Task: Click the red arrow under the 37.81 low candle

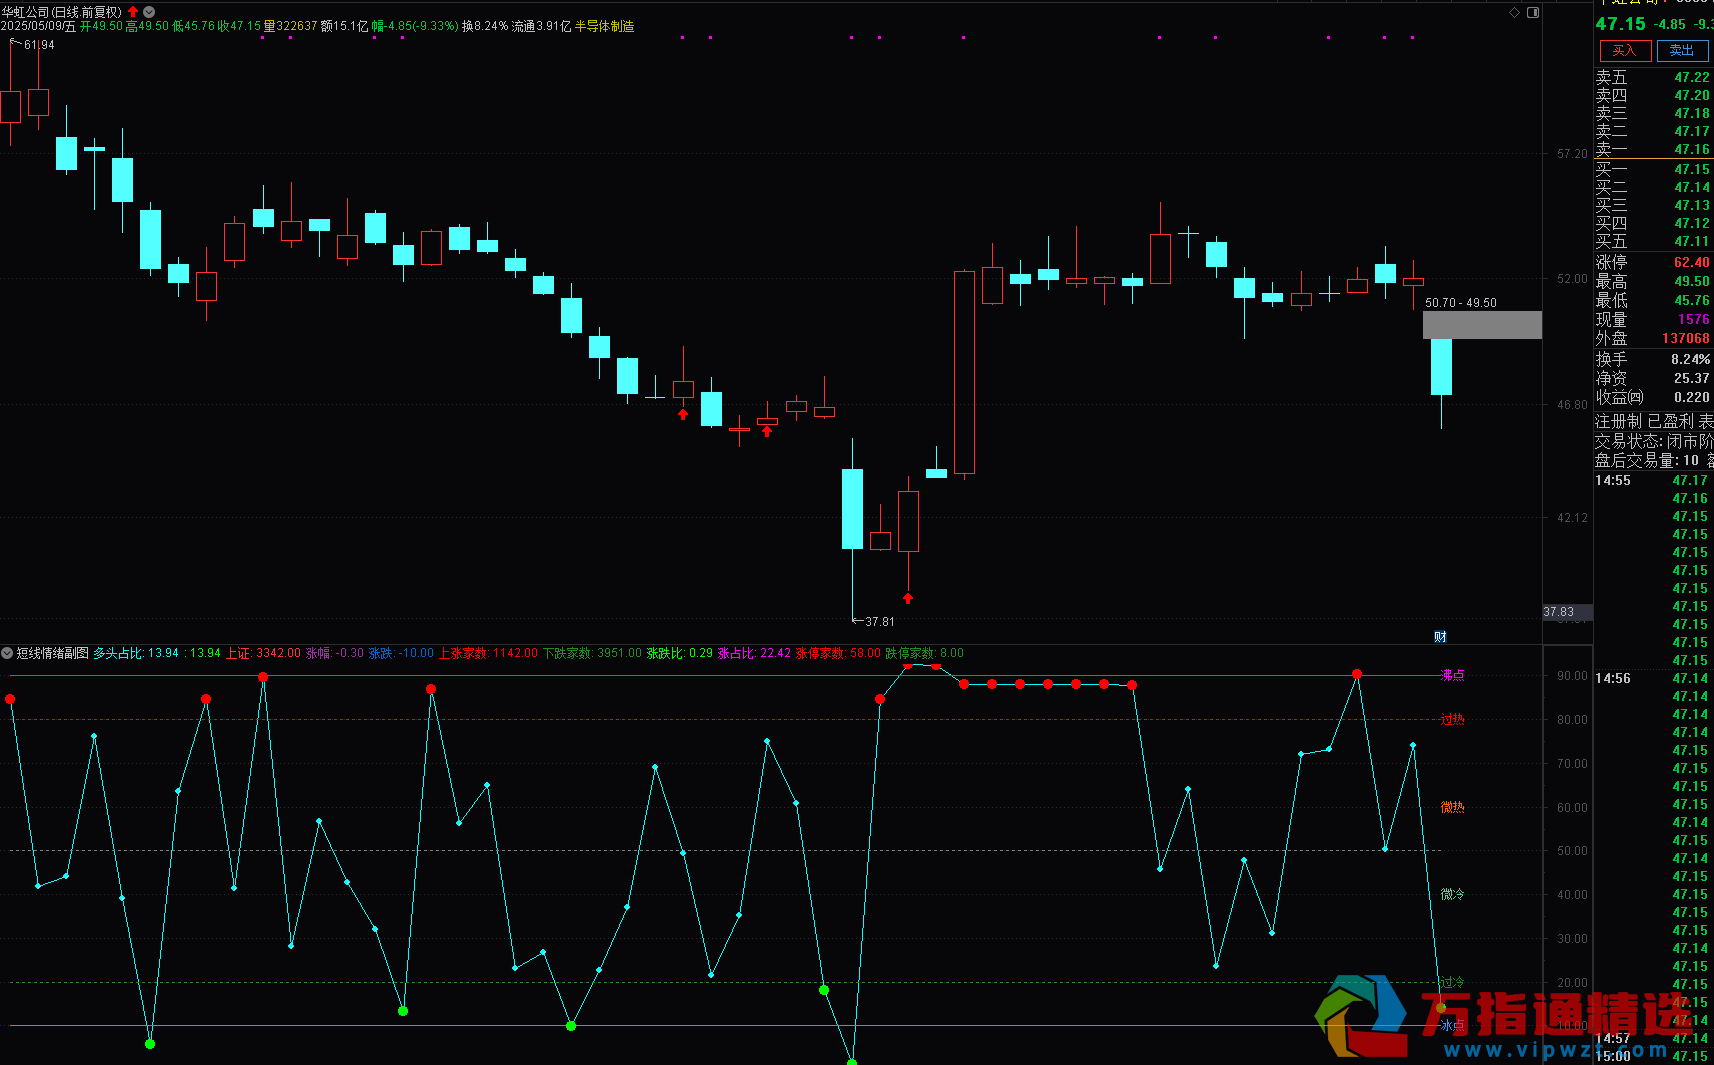Action: (x=908, y=598)
